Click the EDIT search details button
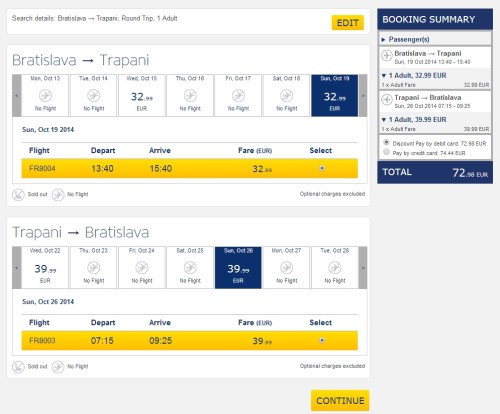Image resolution: width=500 pixels, height=414 pixels. click(x=348, y=23)
